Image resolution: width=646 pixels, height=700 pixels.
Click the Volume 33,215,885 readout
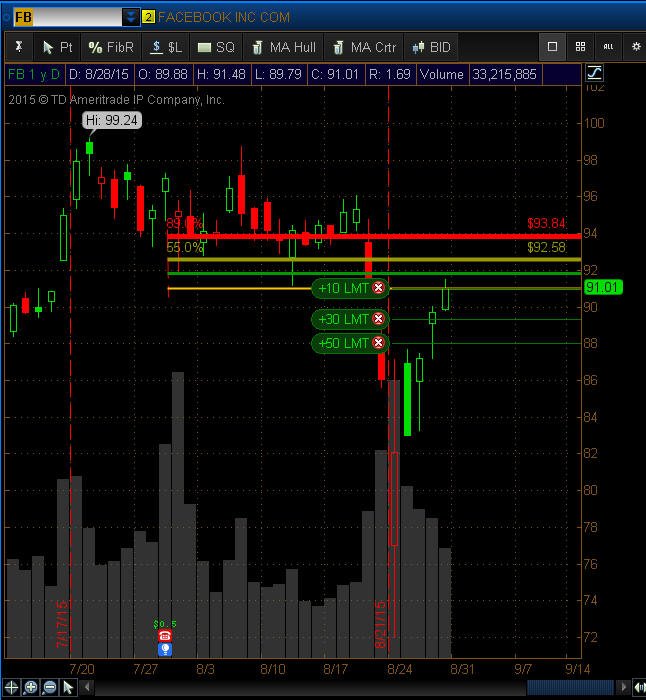tap(479, 74)
